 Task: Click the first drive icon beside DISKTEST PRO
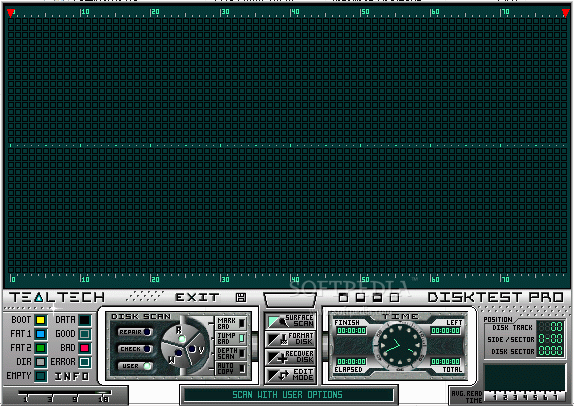[343, 297]
